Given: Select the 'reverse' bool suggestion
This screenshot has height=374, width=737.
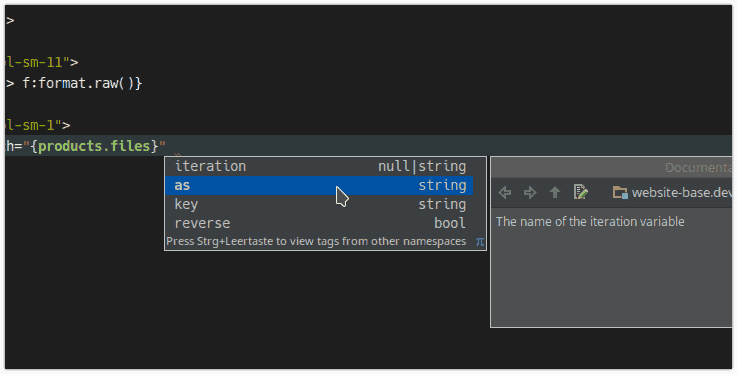Looking at the screenshot, I should 319,223.
